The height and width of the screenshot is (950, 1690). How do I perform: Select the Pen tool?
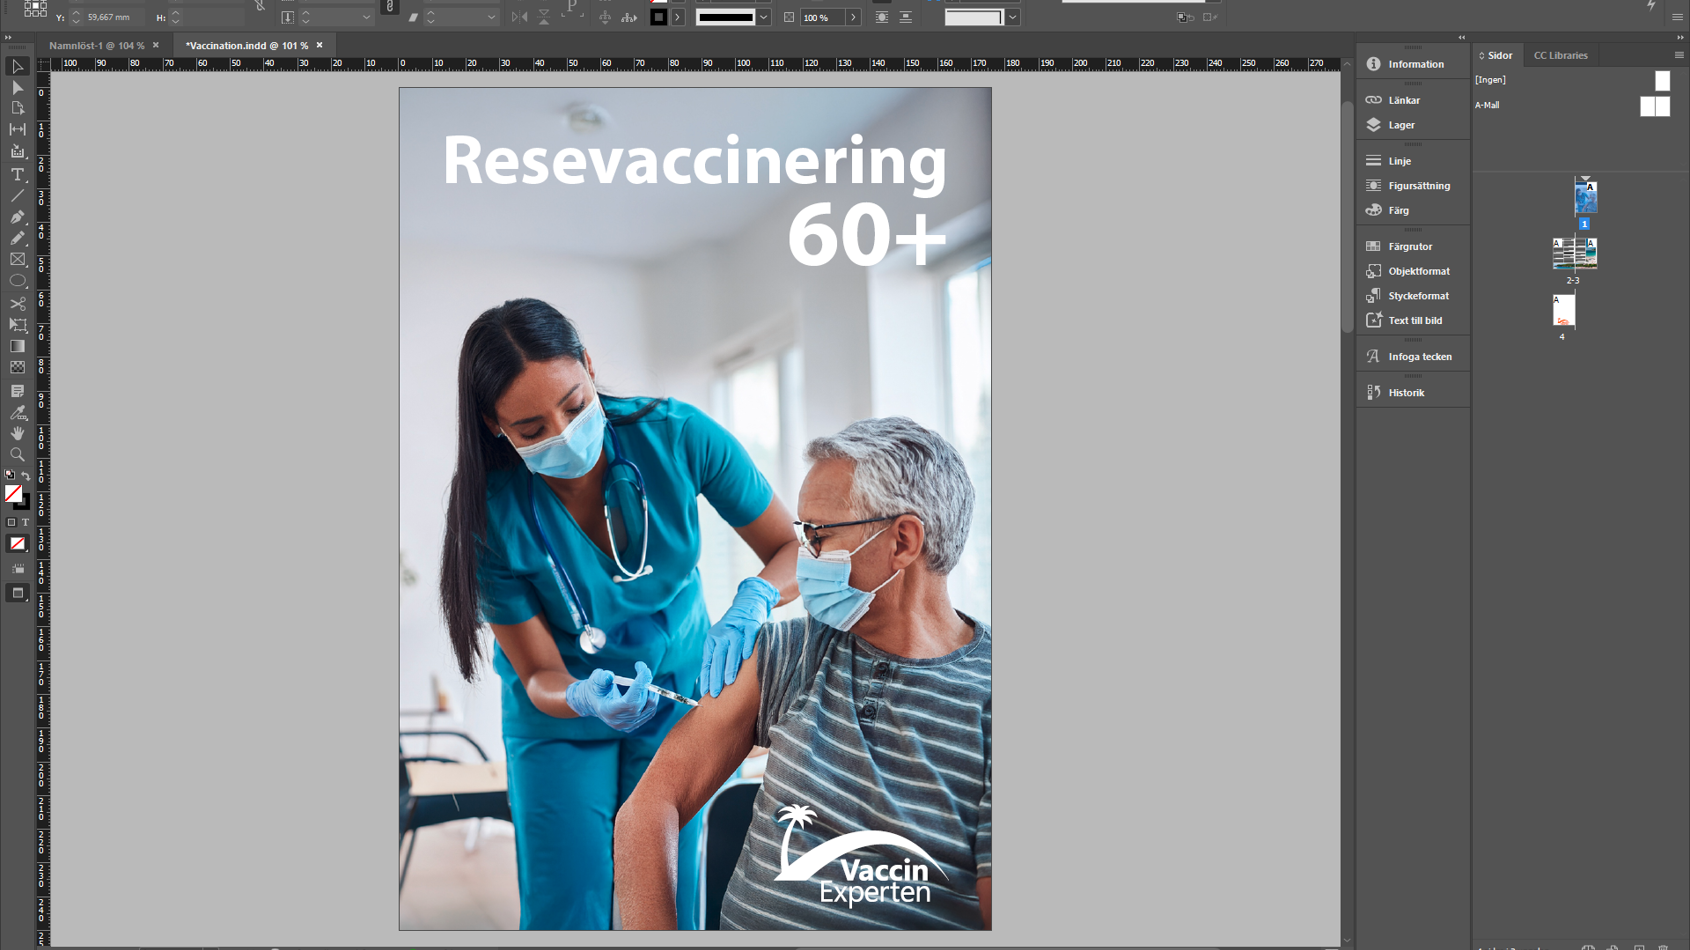click(17, 217)
